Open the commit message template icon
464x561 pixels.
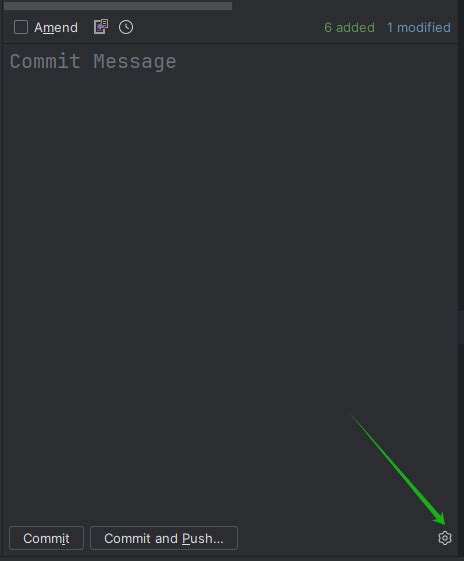101,27
